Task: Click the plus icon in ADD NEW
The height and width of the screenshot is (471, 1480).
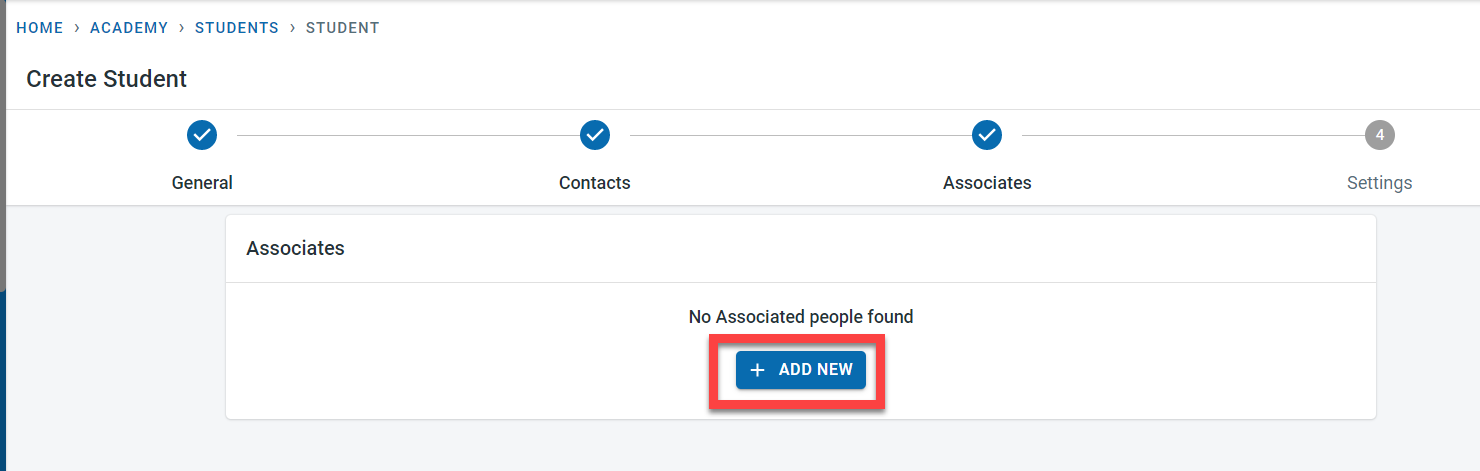Action: 758,370
